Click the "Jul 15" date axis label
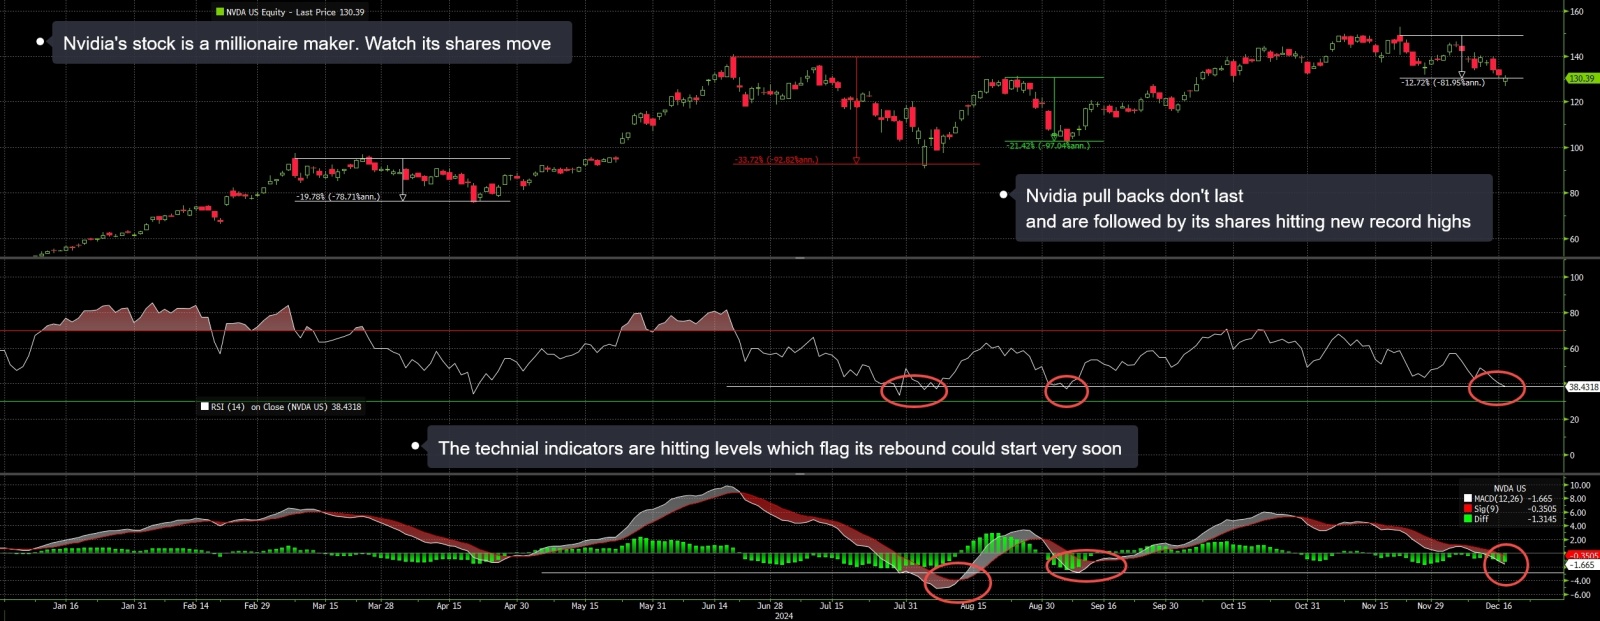Image resolution: width=1600 pixels, height=621 pixels. (x=832, y=606)
